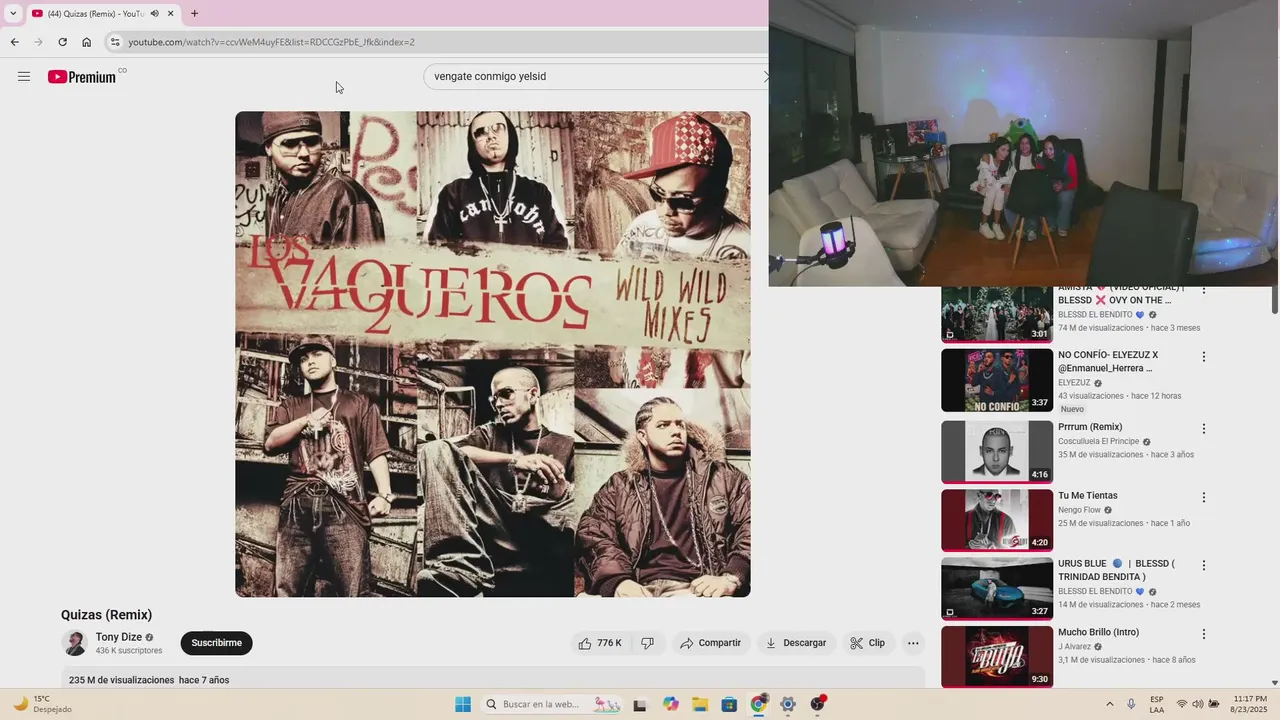Open options menu for Prrrum (Remix) video

click(x=1204, y=429)
